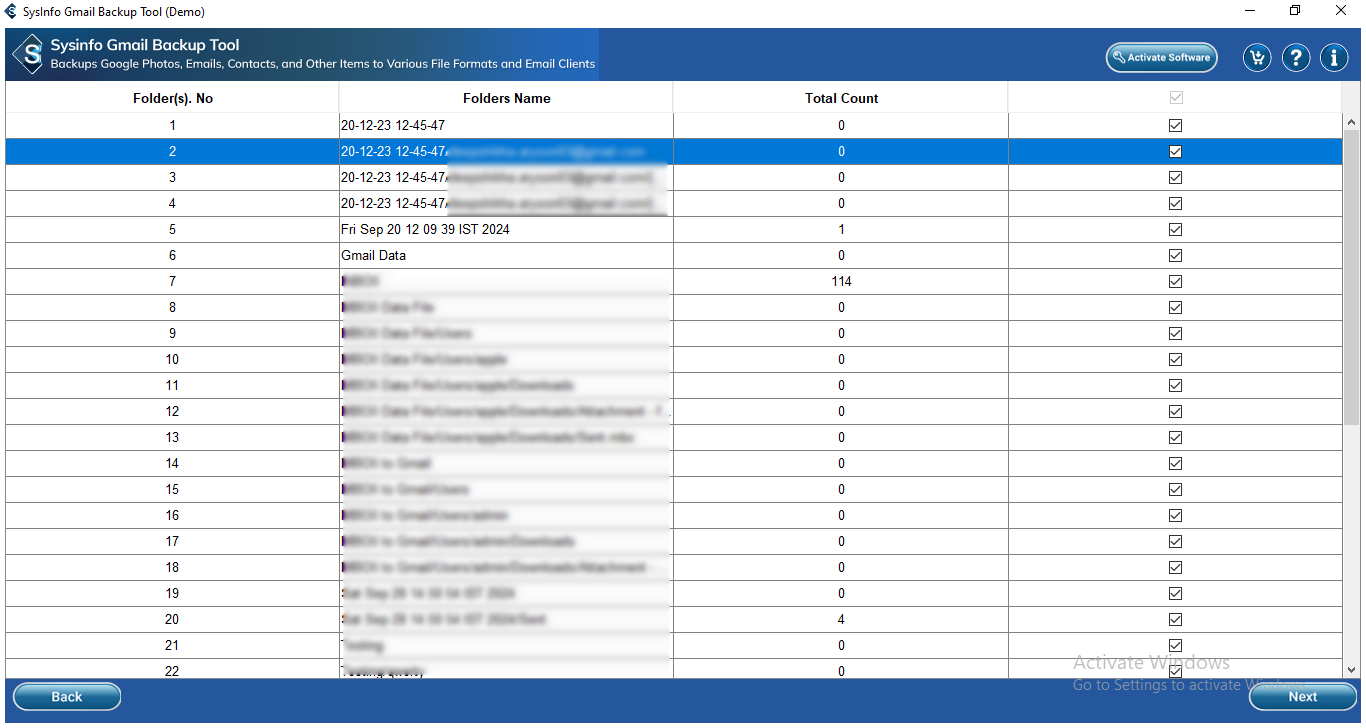1366x728 pixels.
Task: Toggle the checkbox for folder number 17
Action: (1175, 541)
